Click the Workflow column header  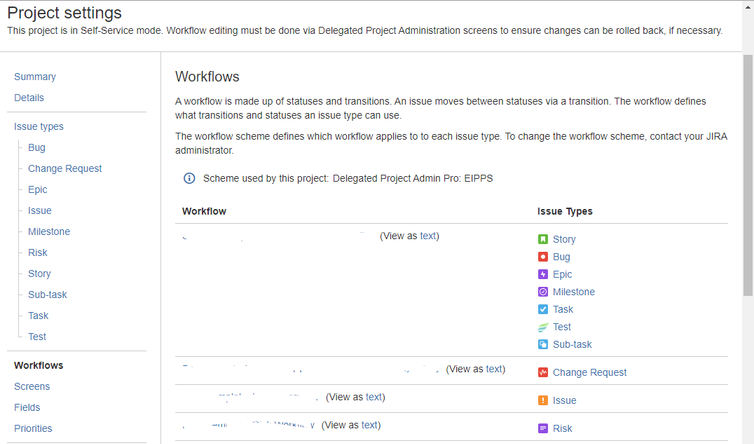[x=204, y=211]
